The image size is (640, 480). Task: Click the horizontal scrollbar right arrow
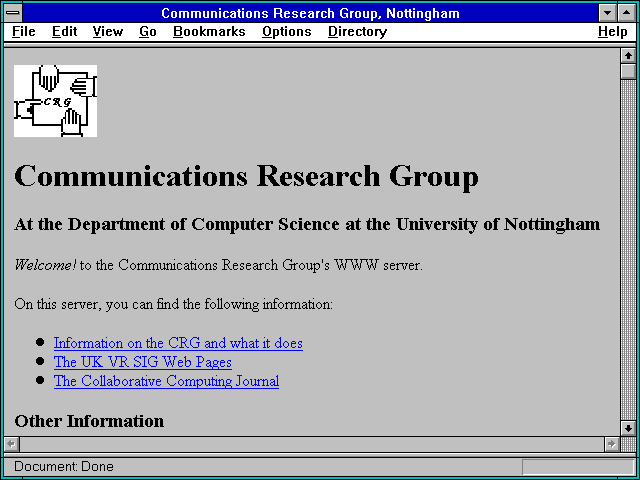pos(612,444)
